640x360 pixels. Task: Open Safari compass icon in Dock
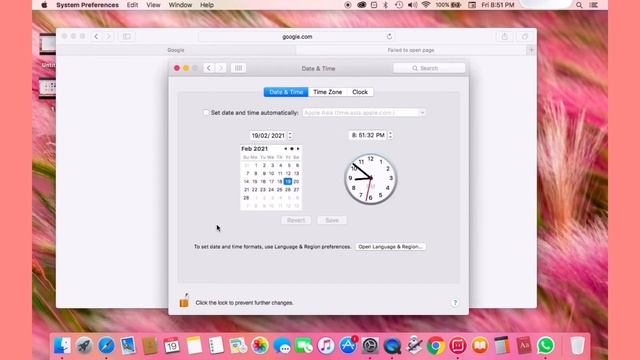click(x=106, y=346)
